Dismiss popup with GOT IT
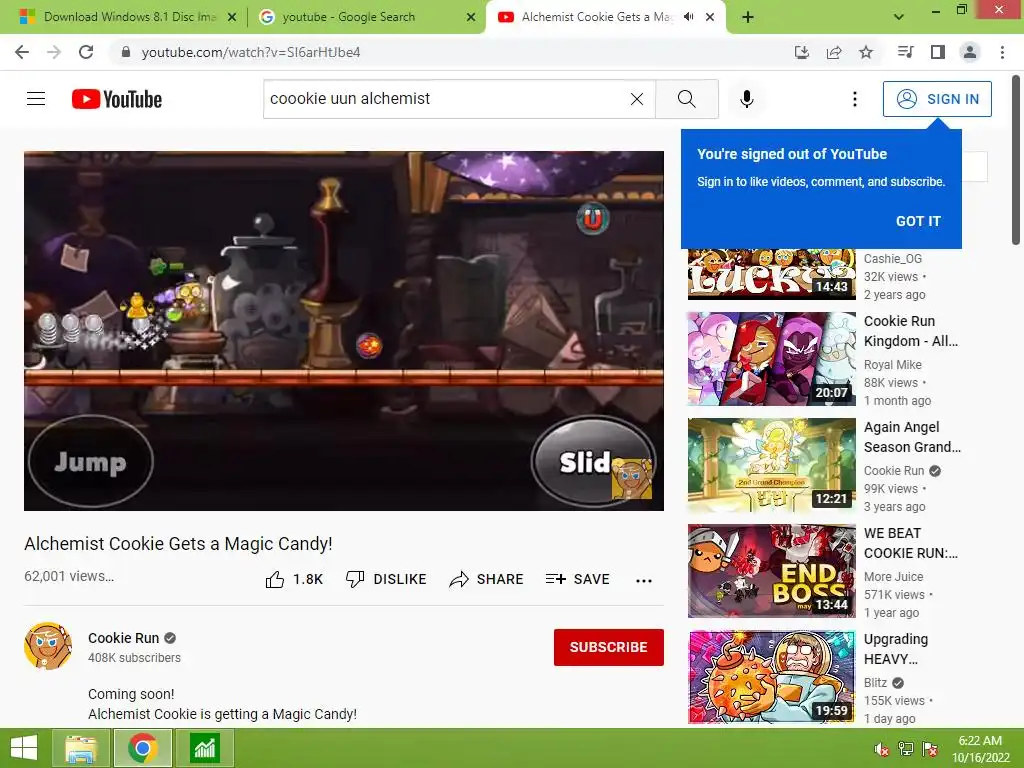This screenshot has height=768, width=1024. 918,221
